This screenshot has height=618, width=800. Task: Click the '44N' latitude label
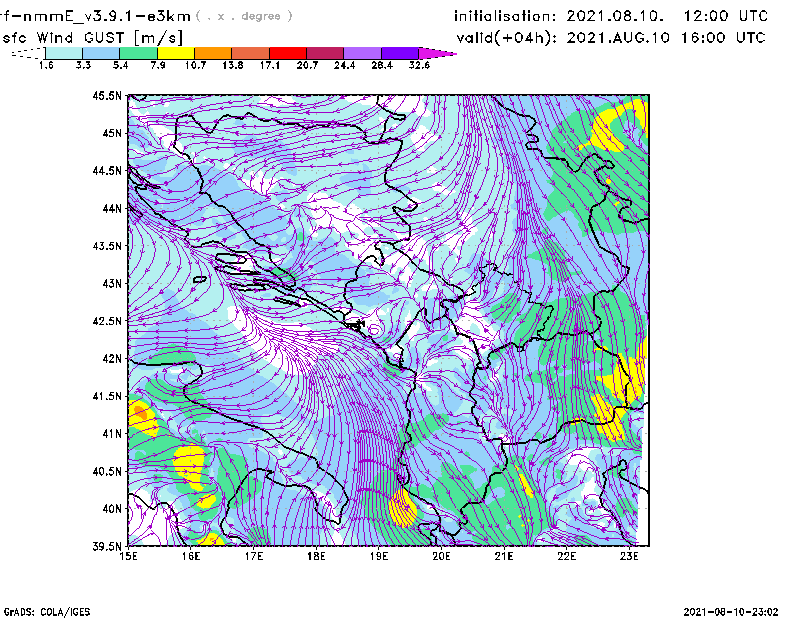(112, 208)
